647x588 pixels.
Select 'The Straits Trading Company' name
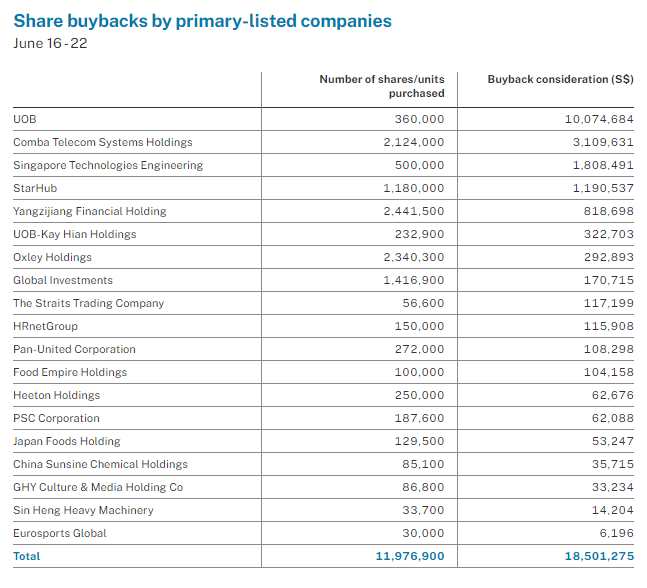pyautogui.click(x=88, y=303)
